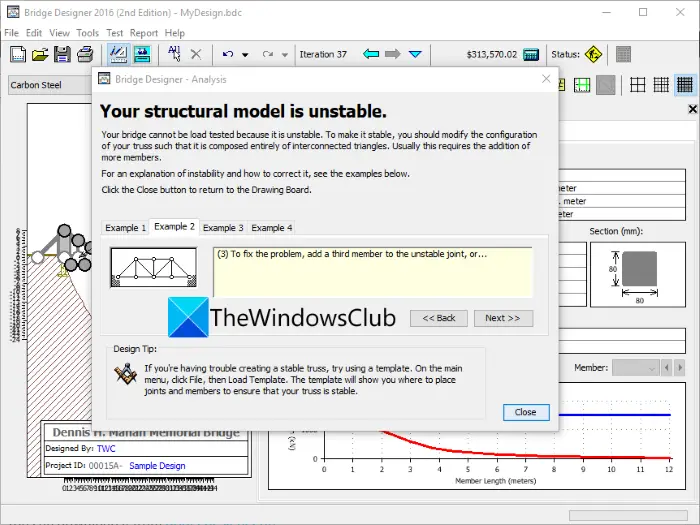This screenshot has height=525, width=700.
Task: Click the construction status warning icon
Action: (593, 54)
